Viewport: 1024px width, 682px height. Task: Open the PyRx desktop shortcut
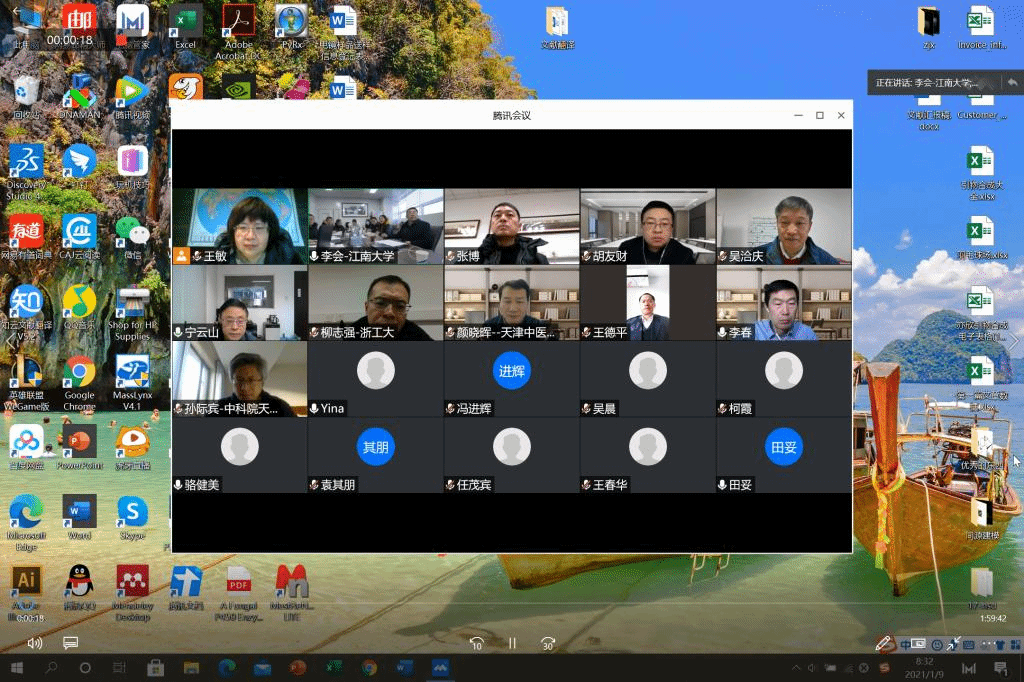point(291,25)
